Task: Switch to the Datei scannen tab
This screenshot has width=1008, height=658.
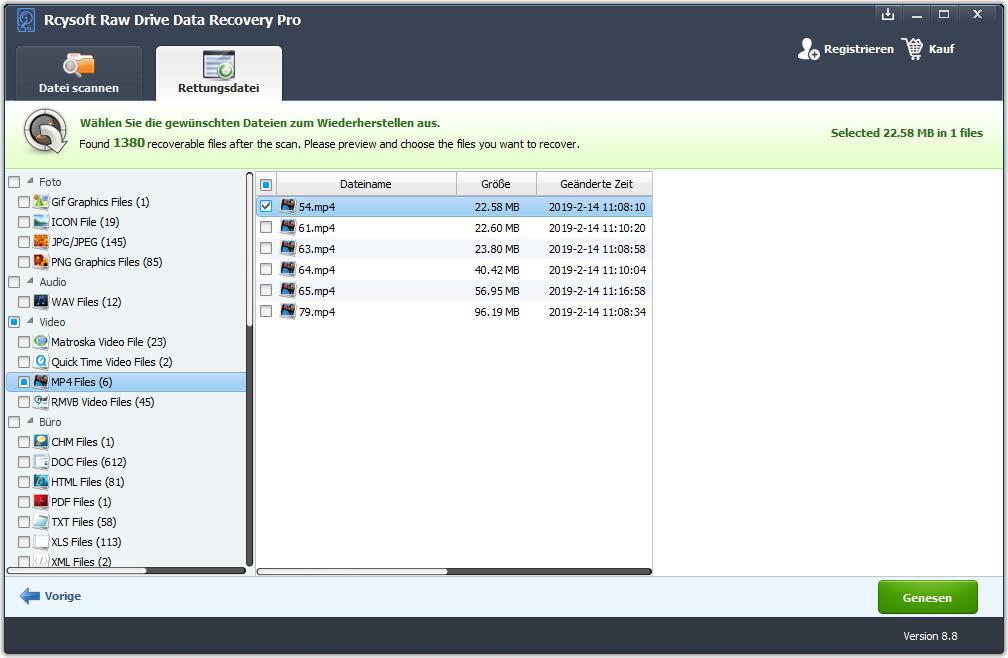Action: [79, 73]
